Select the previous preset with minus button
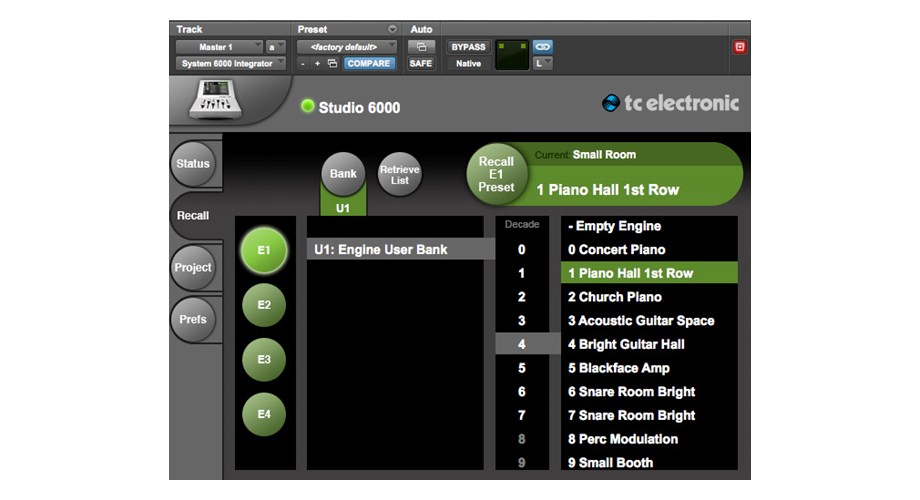Screen dimensions: 920x500 point(303,63)
